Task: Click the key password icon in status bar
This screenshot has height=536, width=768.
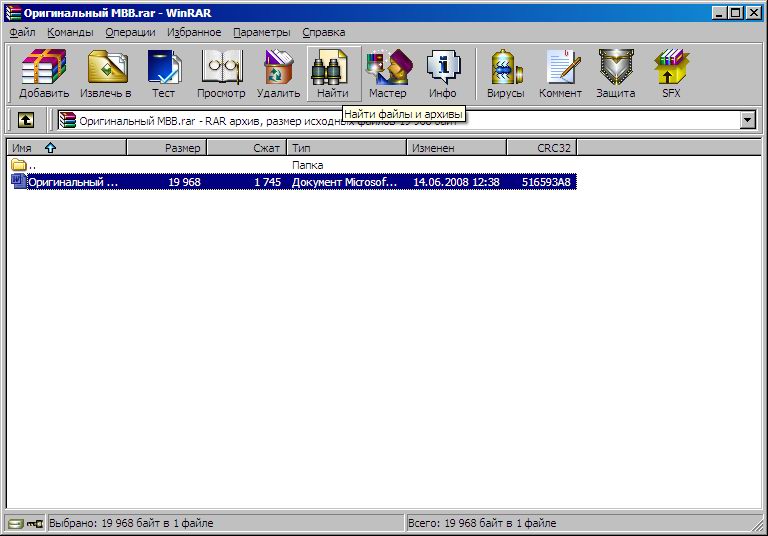Action: tap(35, 524)
